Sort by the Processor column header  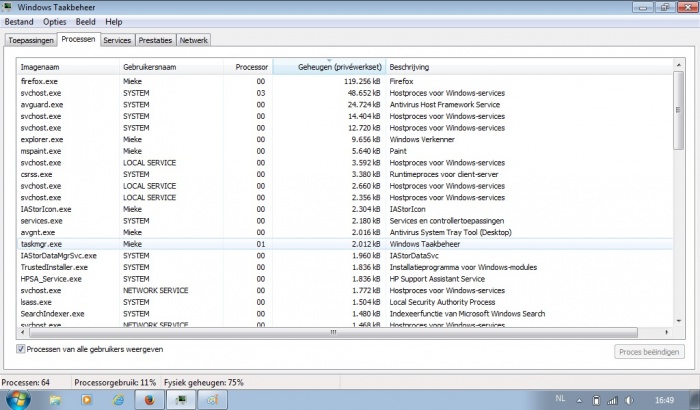click(x=248, y=67)
